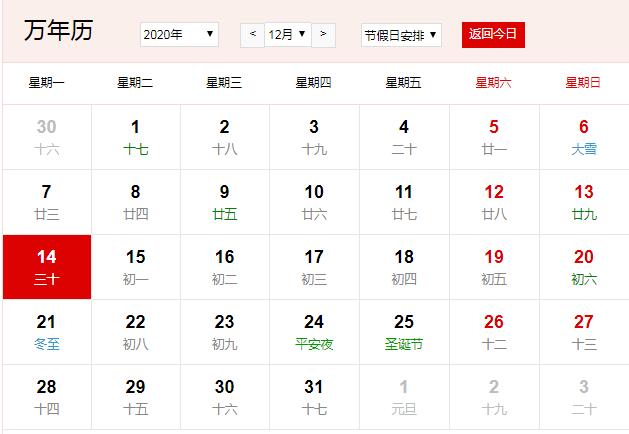Screen dimensions: 629x434
Task: Select December 7 (廿三)
Action: click(47, 202)
